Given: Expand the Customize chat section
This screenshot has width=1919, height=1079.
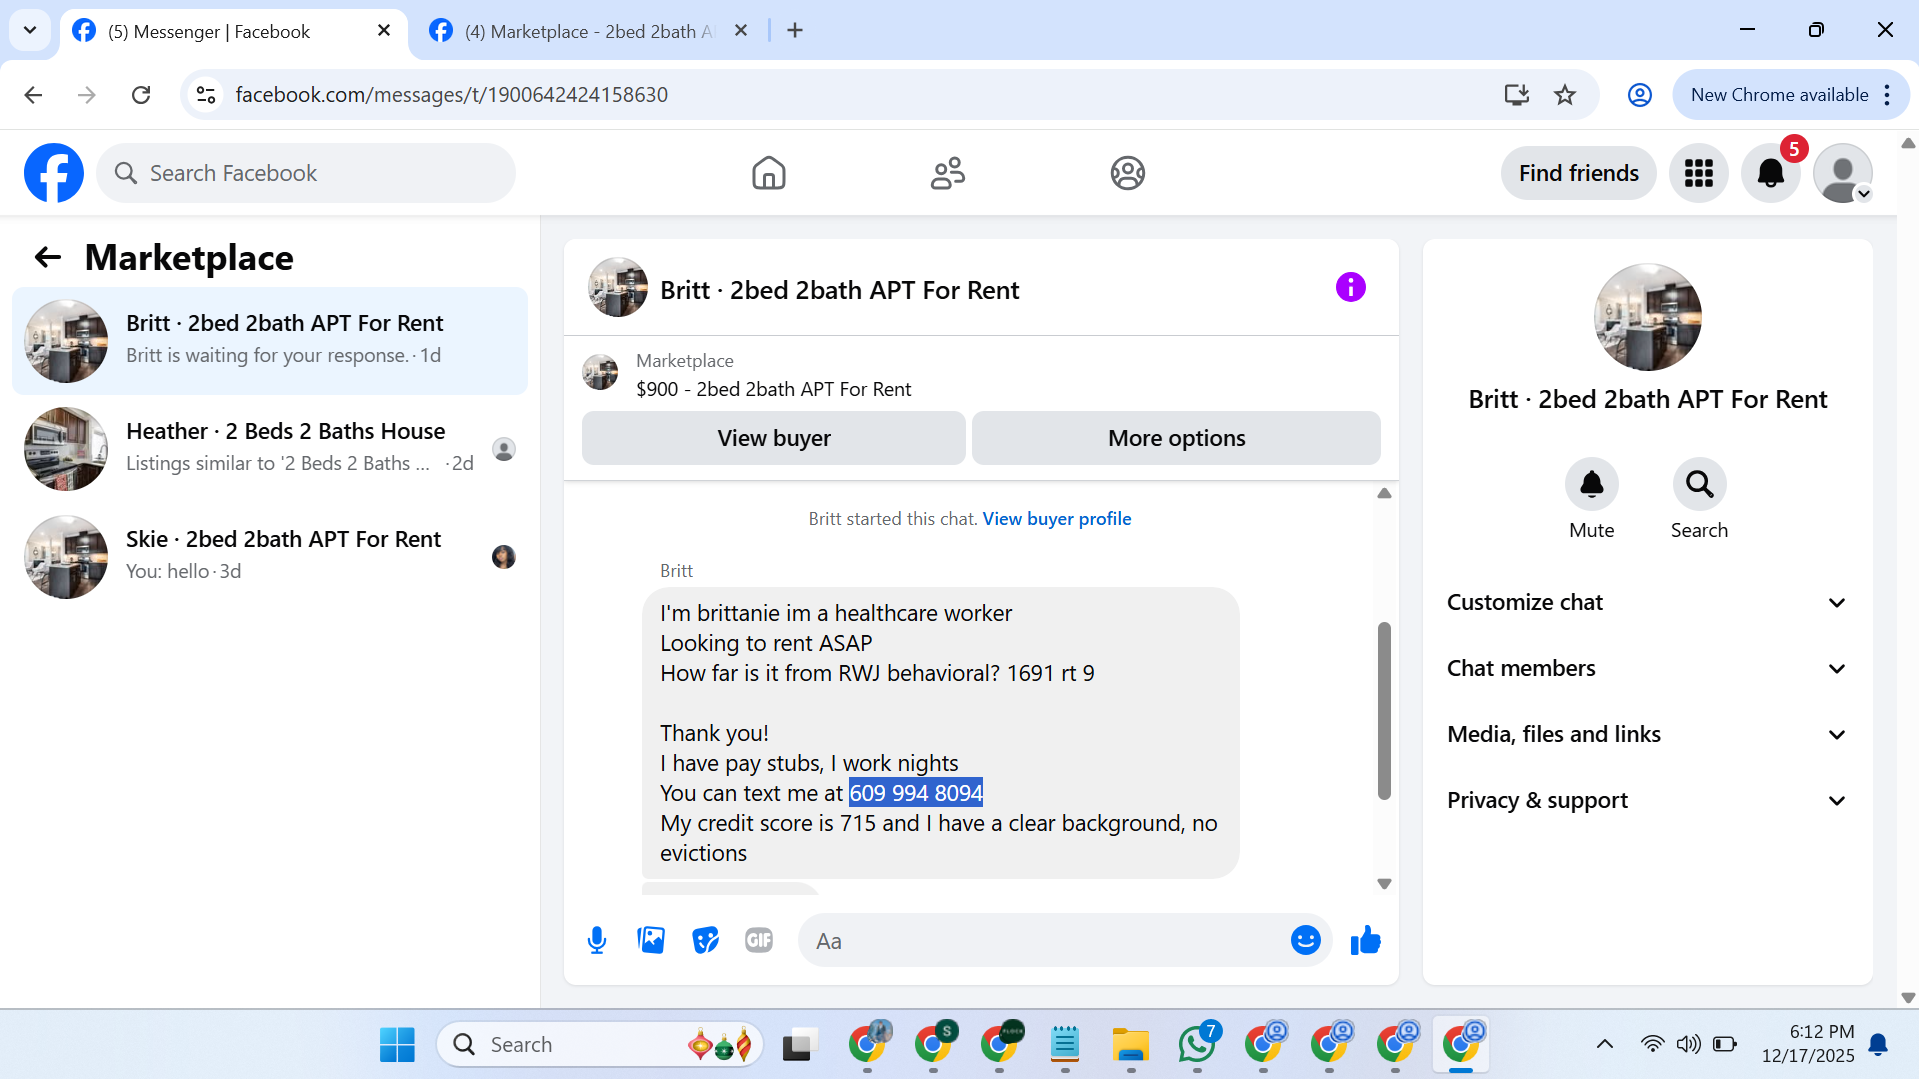Looking at the screenshot, I should (x=1647, y=603).
